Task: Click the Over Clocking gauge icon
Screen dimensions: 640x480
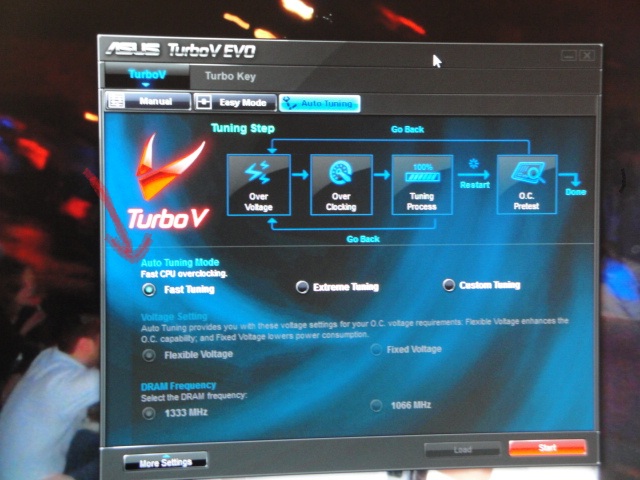Action: point(341,172)
